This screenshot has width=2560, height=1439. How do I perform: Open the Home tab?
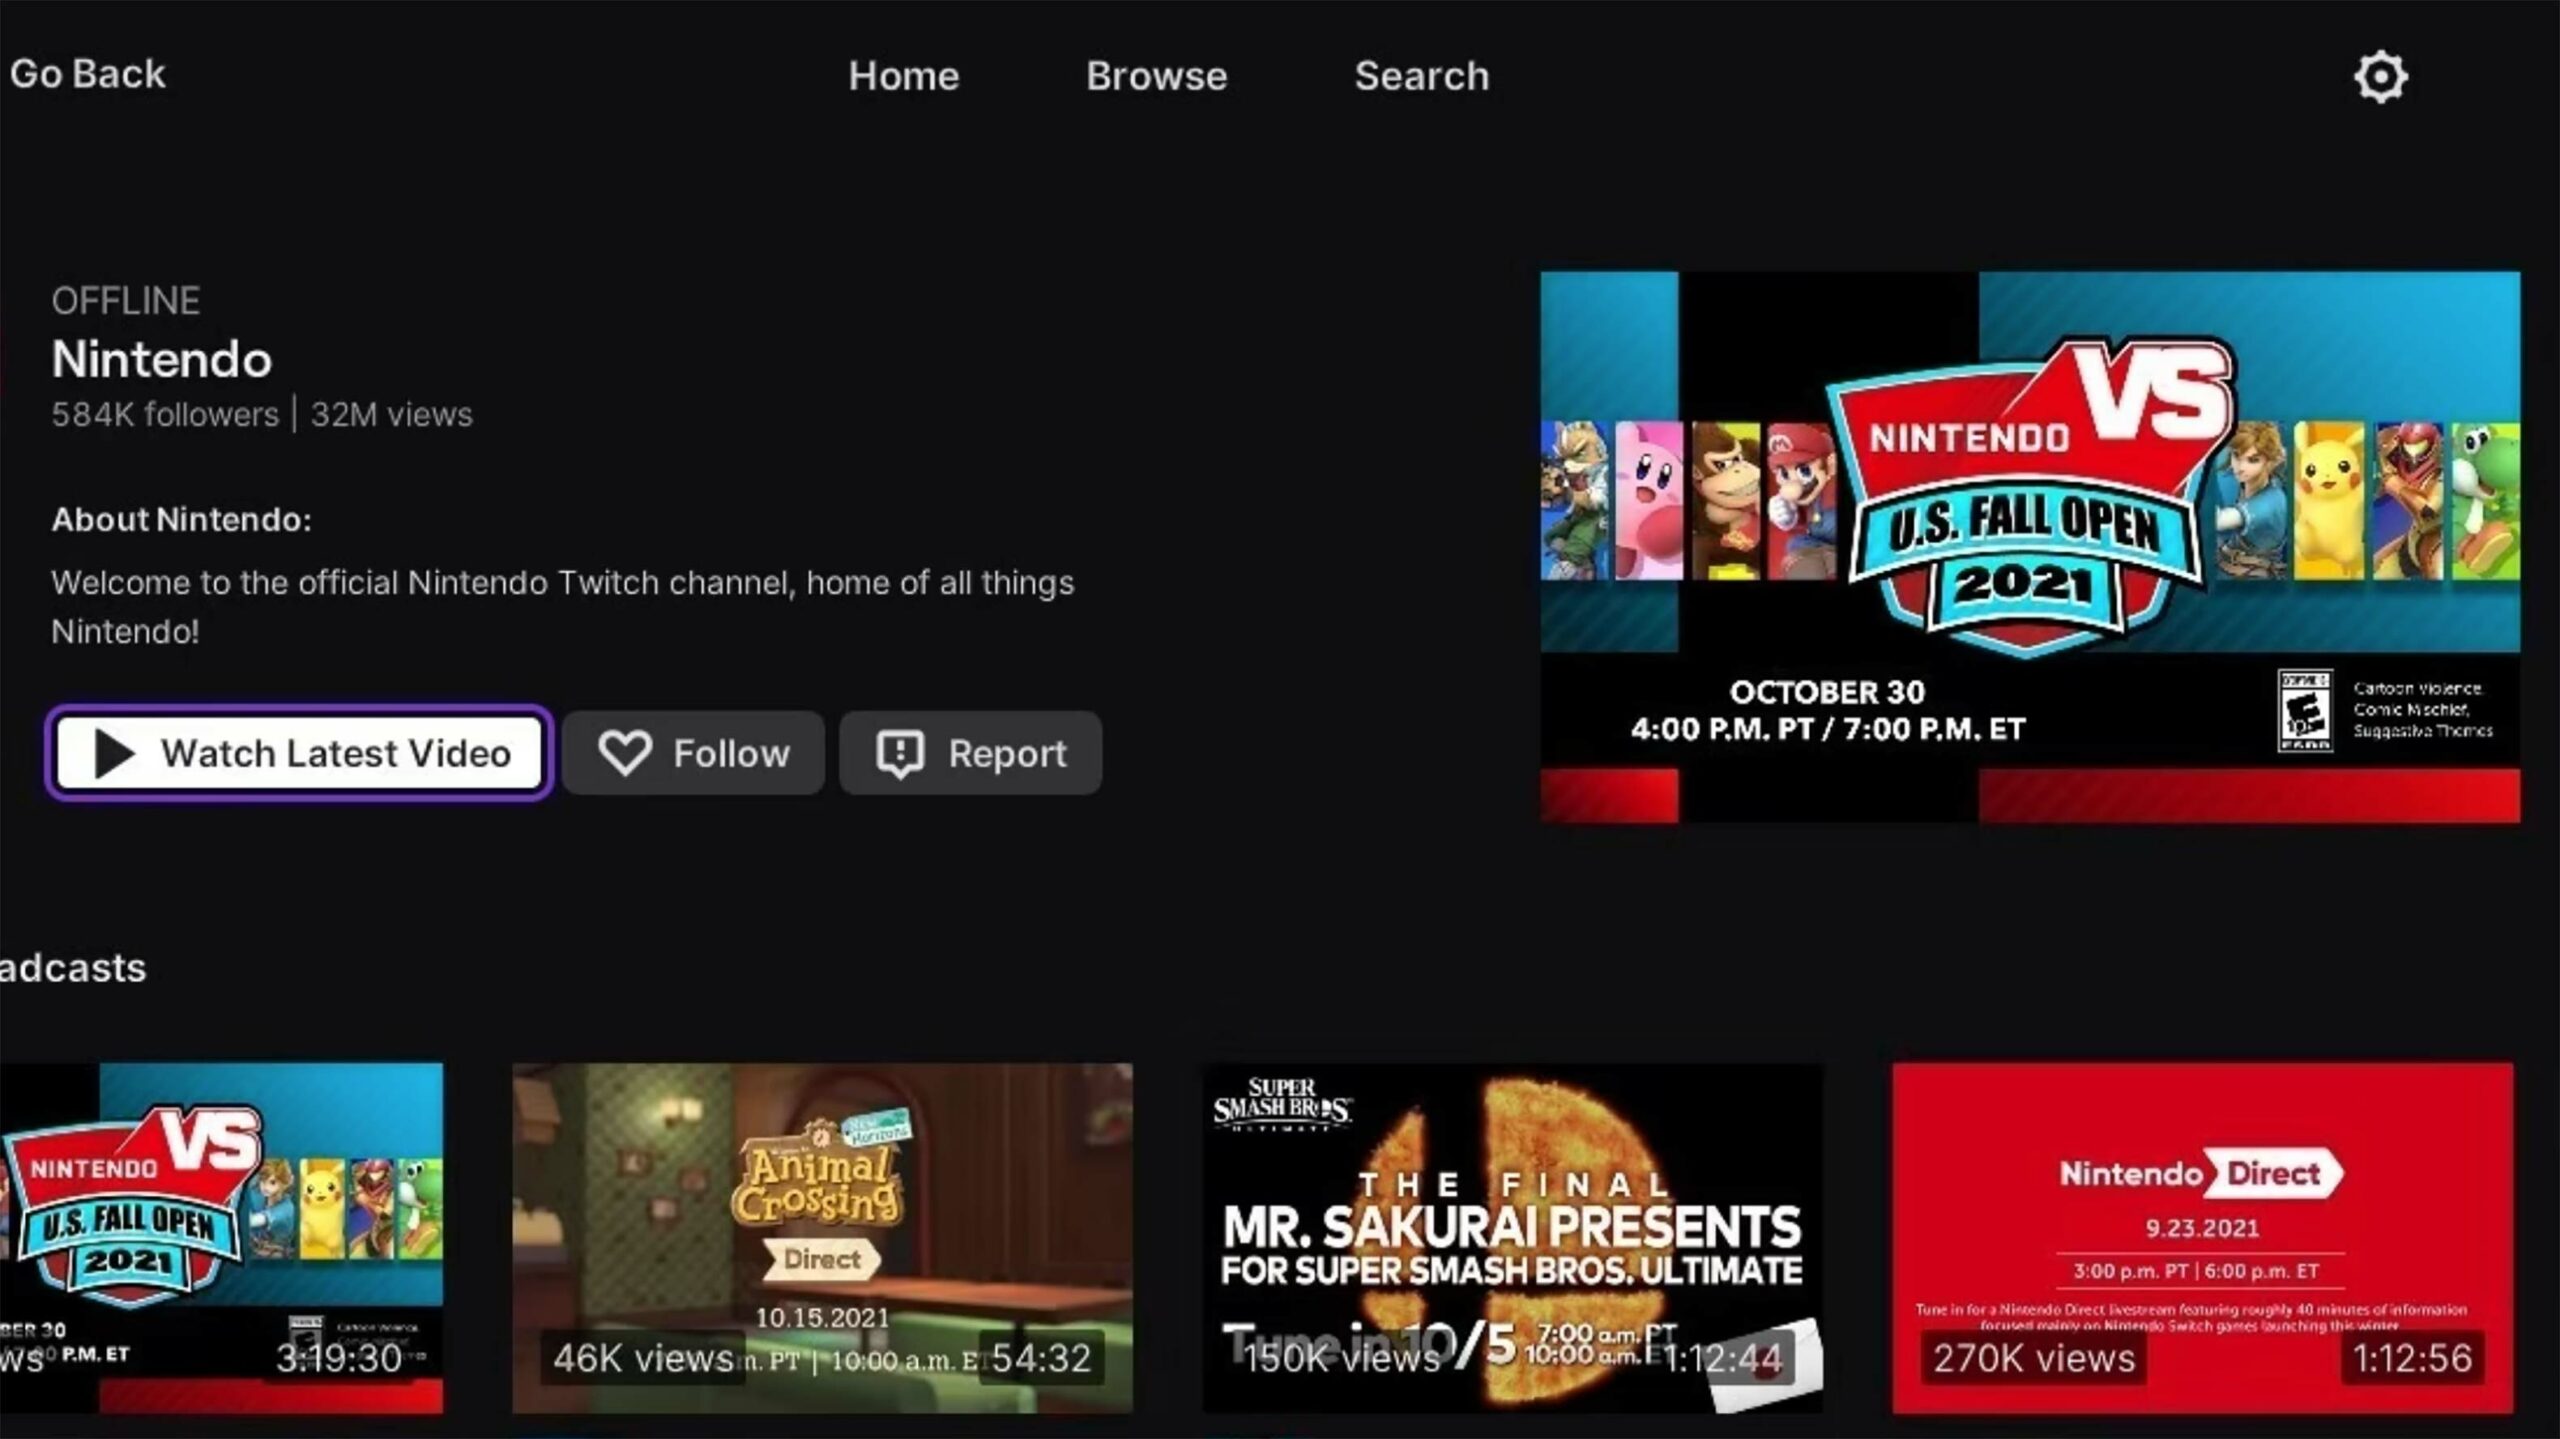[904, 76]
